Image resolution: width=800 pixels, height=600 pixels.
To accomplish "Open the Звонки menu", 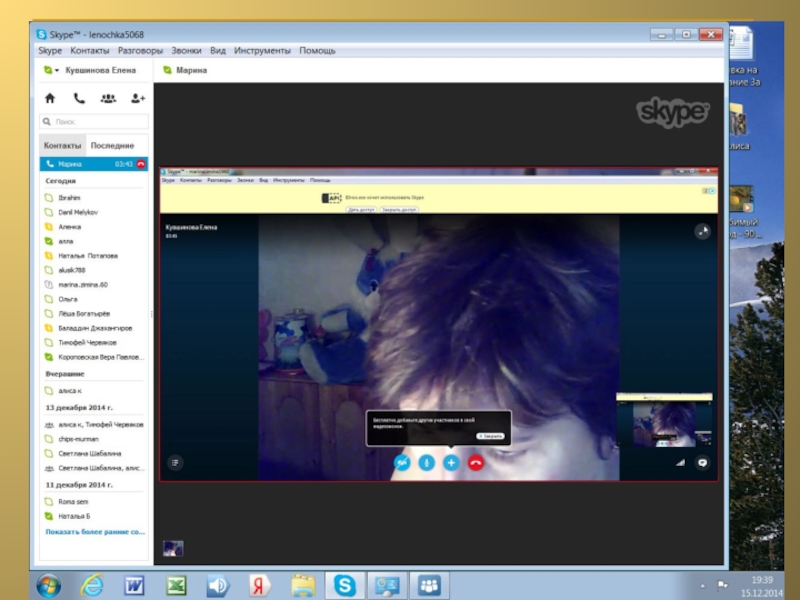I will coord(186,51).
